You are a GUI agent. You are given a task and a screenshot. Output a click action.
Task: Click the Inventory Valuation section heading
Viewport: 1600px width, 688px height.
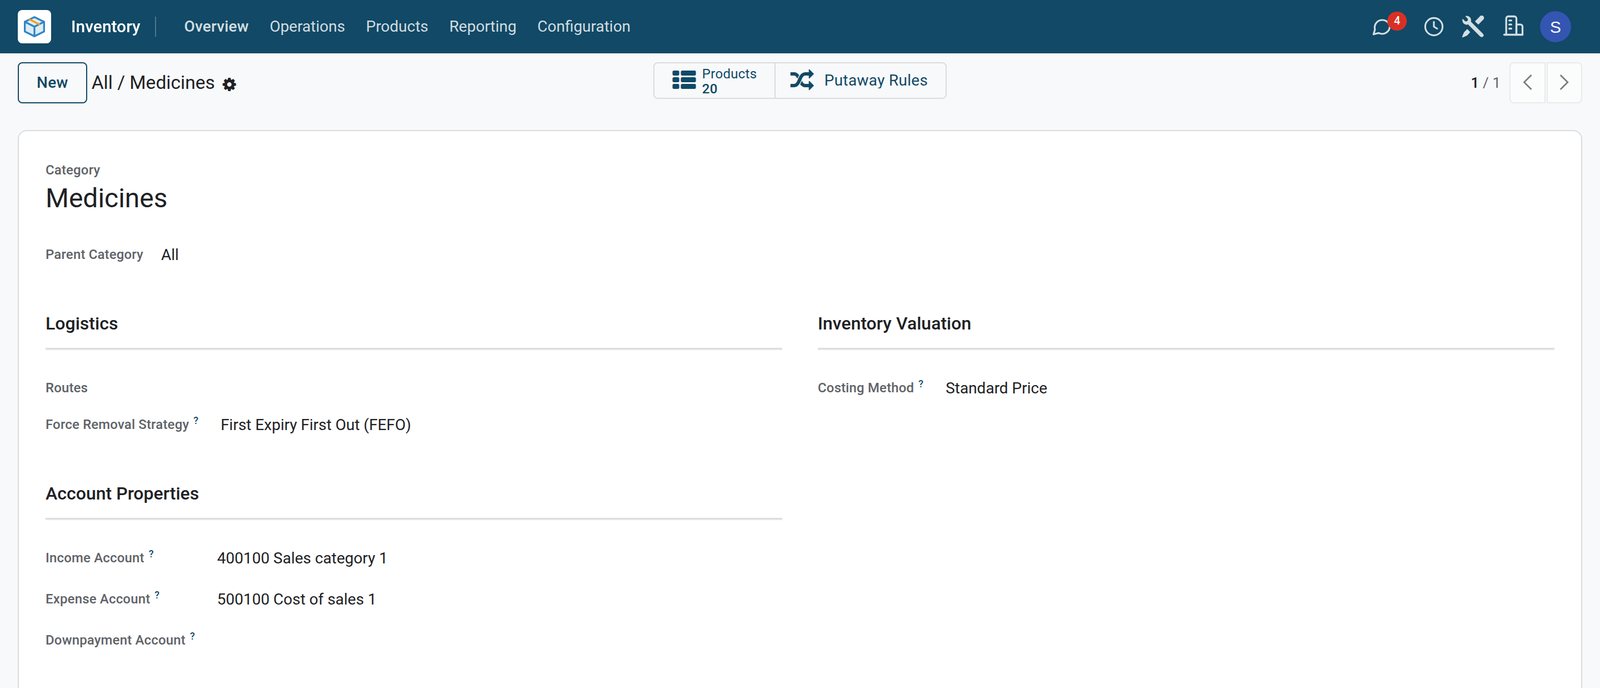click(894, 324)
